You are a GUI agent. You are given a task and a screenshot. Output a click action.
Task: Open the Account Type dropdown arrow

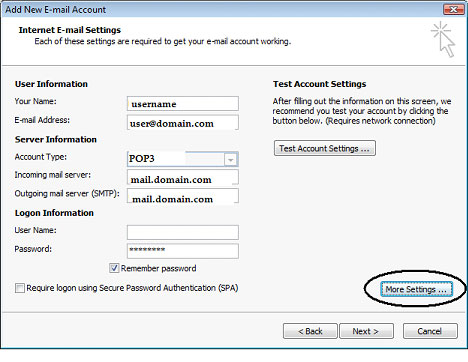tap(230, 160)
